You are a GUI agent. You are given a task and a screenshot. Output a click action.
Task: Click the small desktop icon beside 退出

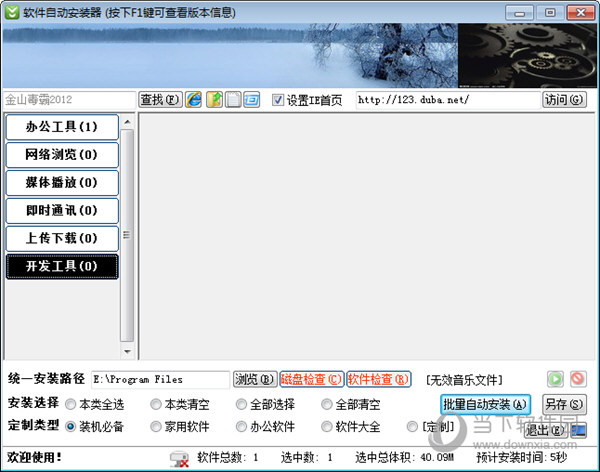[579, 431]
